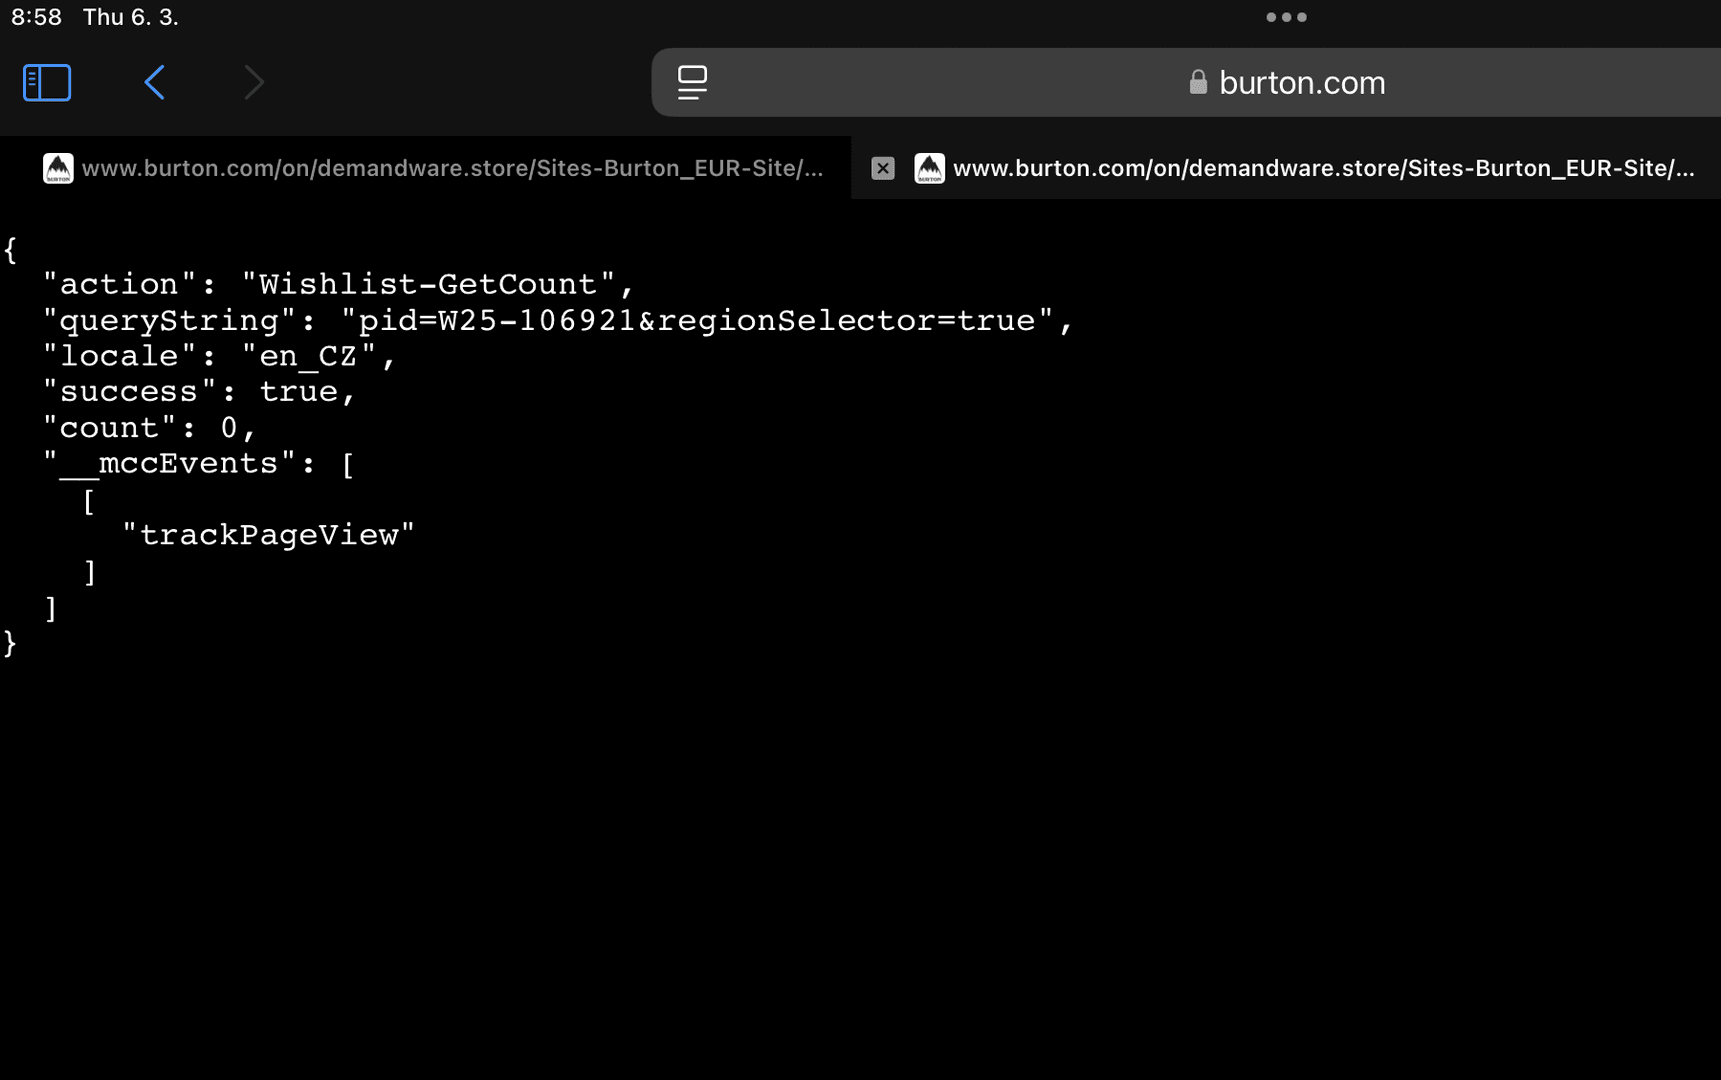Click the Burton favicon on the active tab
Screen dimensions: 1721x1080
(x=929, y=168)
